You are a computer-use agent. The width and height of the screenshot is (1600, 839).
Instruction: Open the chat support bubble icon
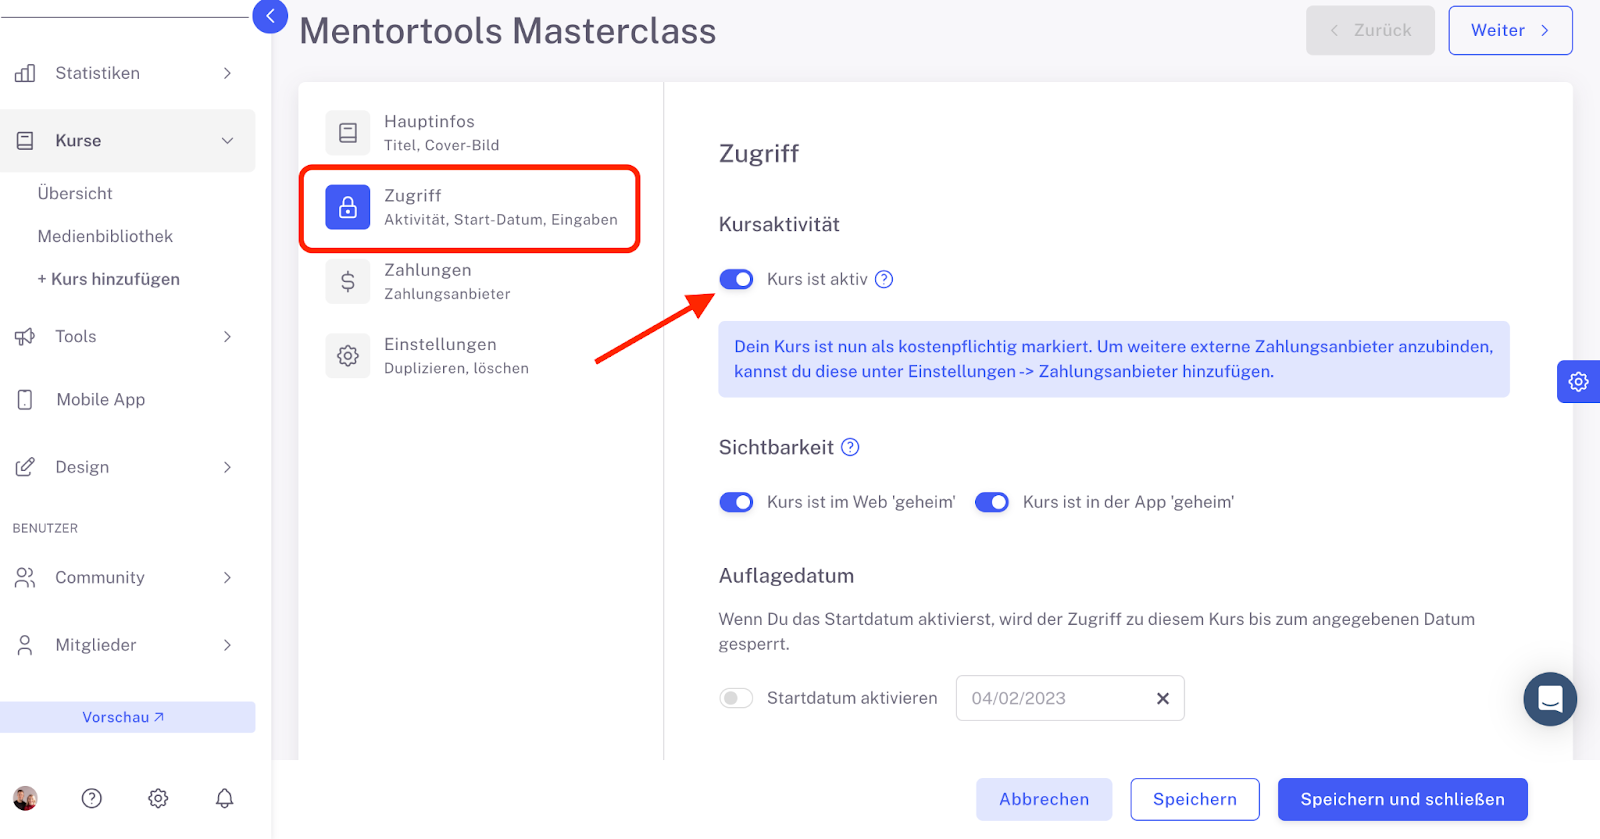(1550, 699)
